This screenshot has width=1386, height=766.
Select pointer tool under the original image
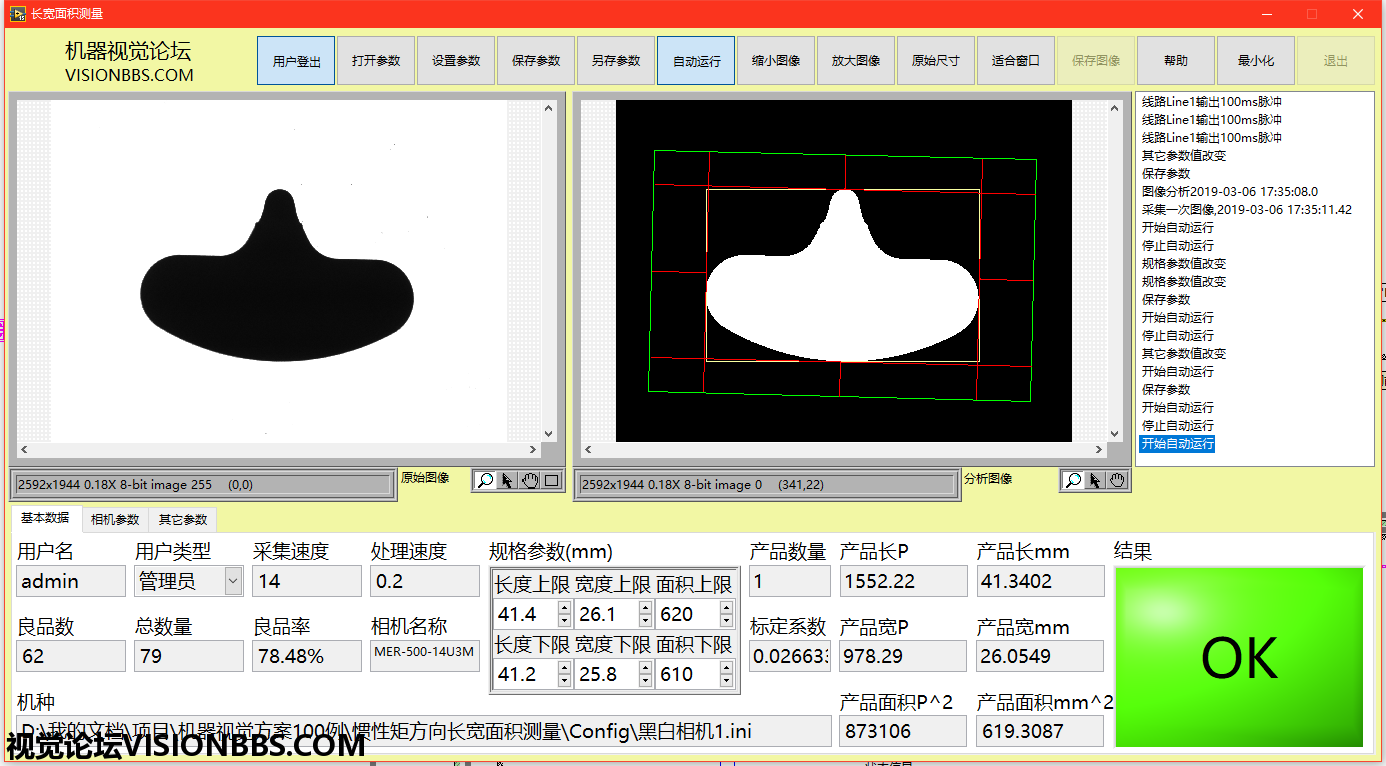(507, 480)
